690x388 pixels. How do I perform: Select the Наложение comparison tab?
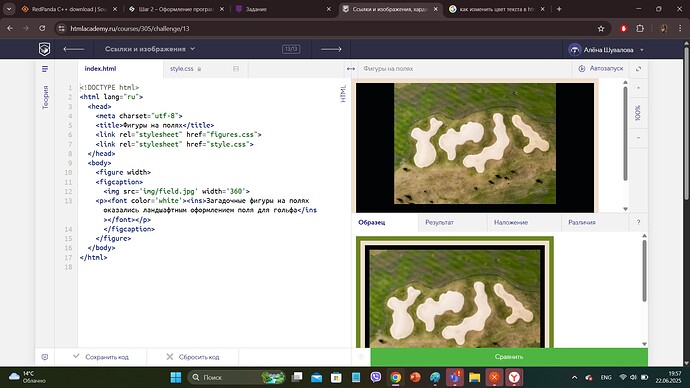(x=510, y=223)
